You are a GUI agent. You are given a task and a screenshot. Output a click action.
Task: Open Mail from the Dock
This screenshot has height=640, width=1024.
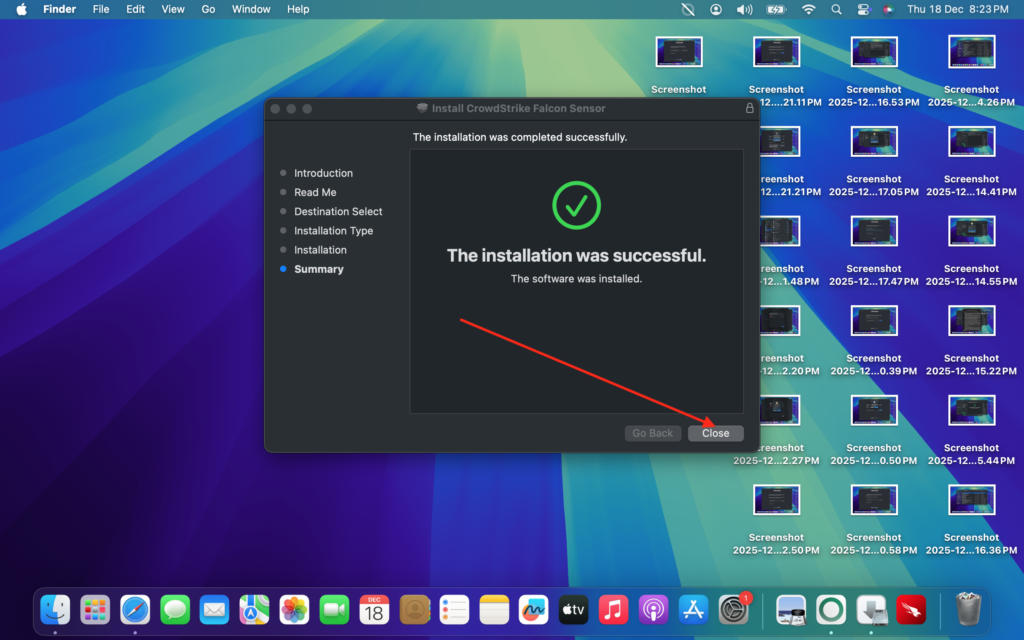[214, 610]
